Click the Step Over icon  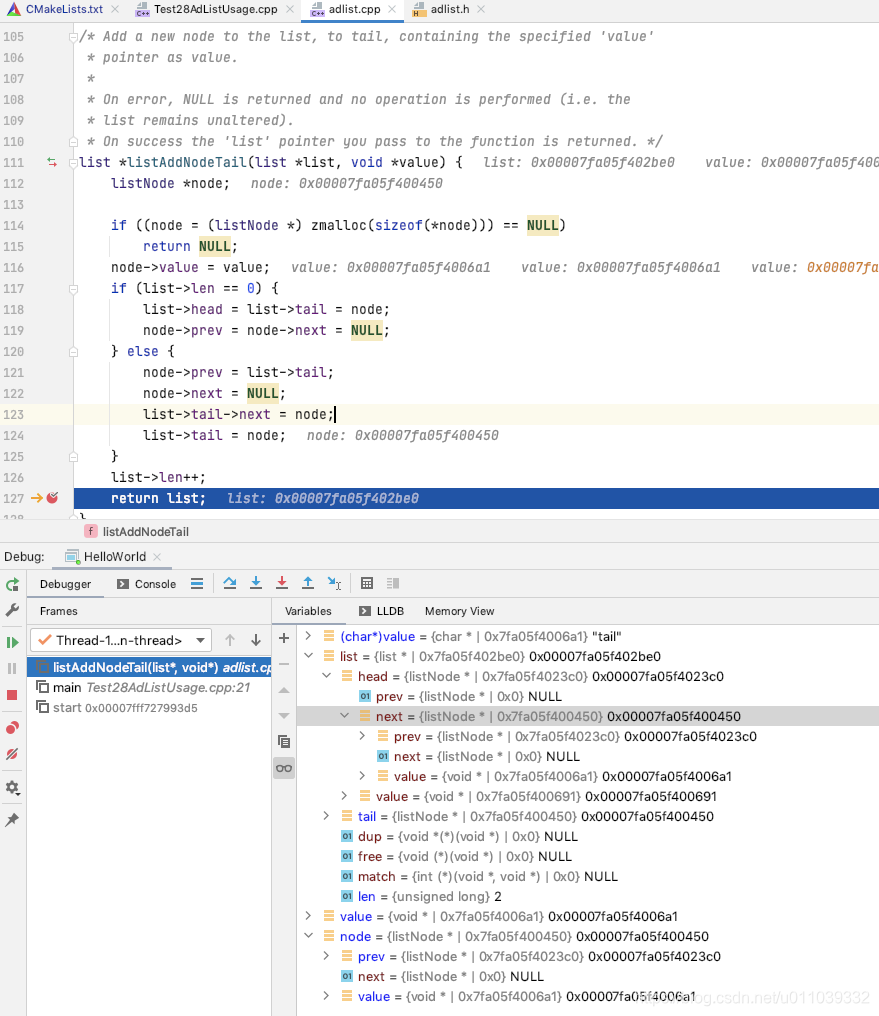[x=229, y=584]
